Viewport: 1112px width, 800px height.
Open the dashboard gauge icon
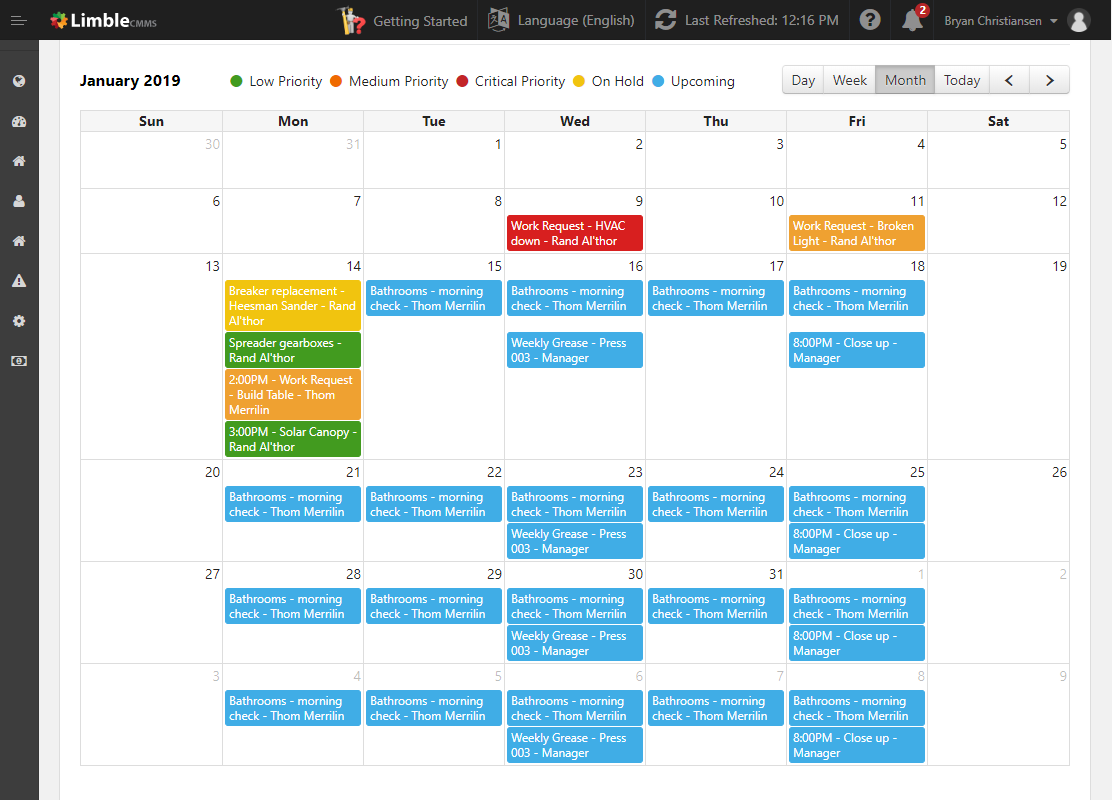[19, 122]
